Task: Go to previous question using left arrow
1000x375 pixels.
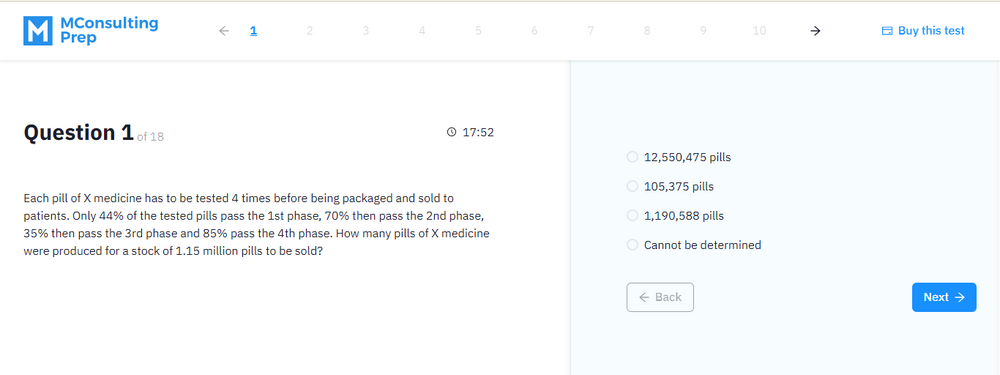Action: tap(223, 31)
